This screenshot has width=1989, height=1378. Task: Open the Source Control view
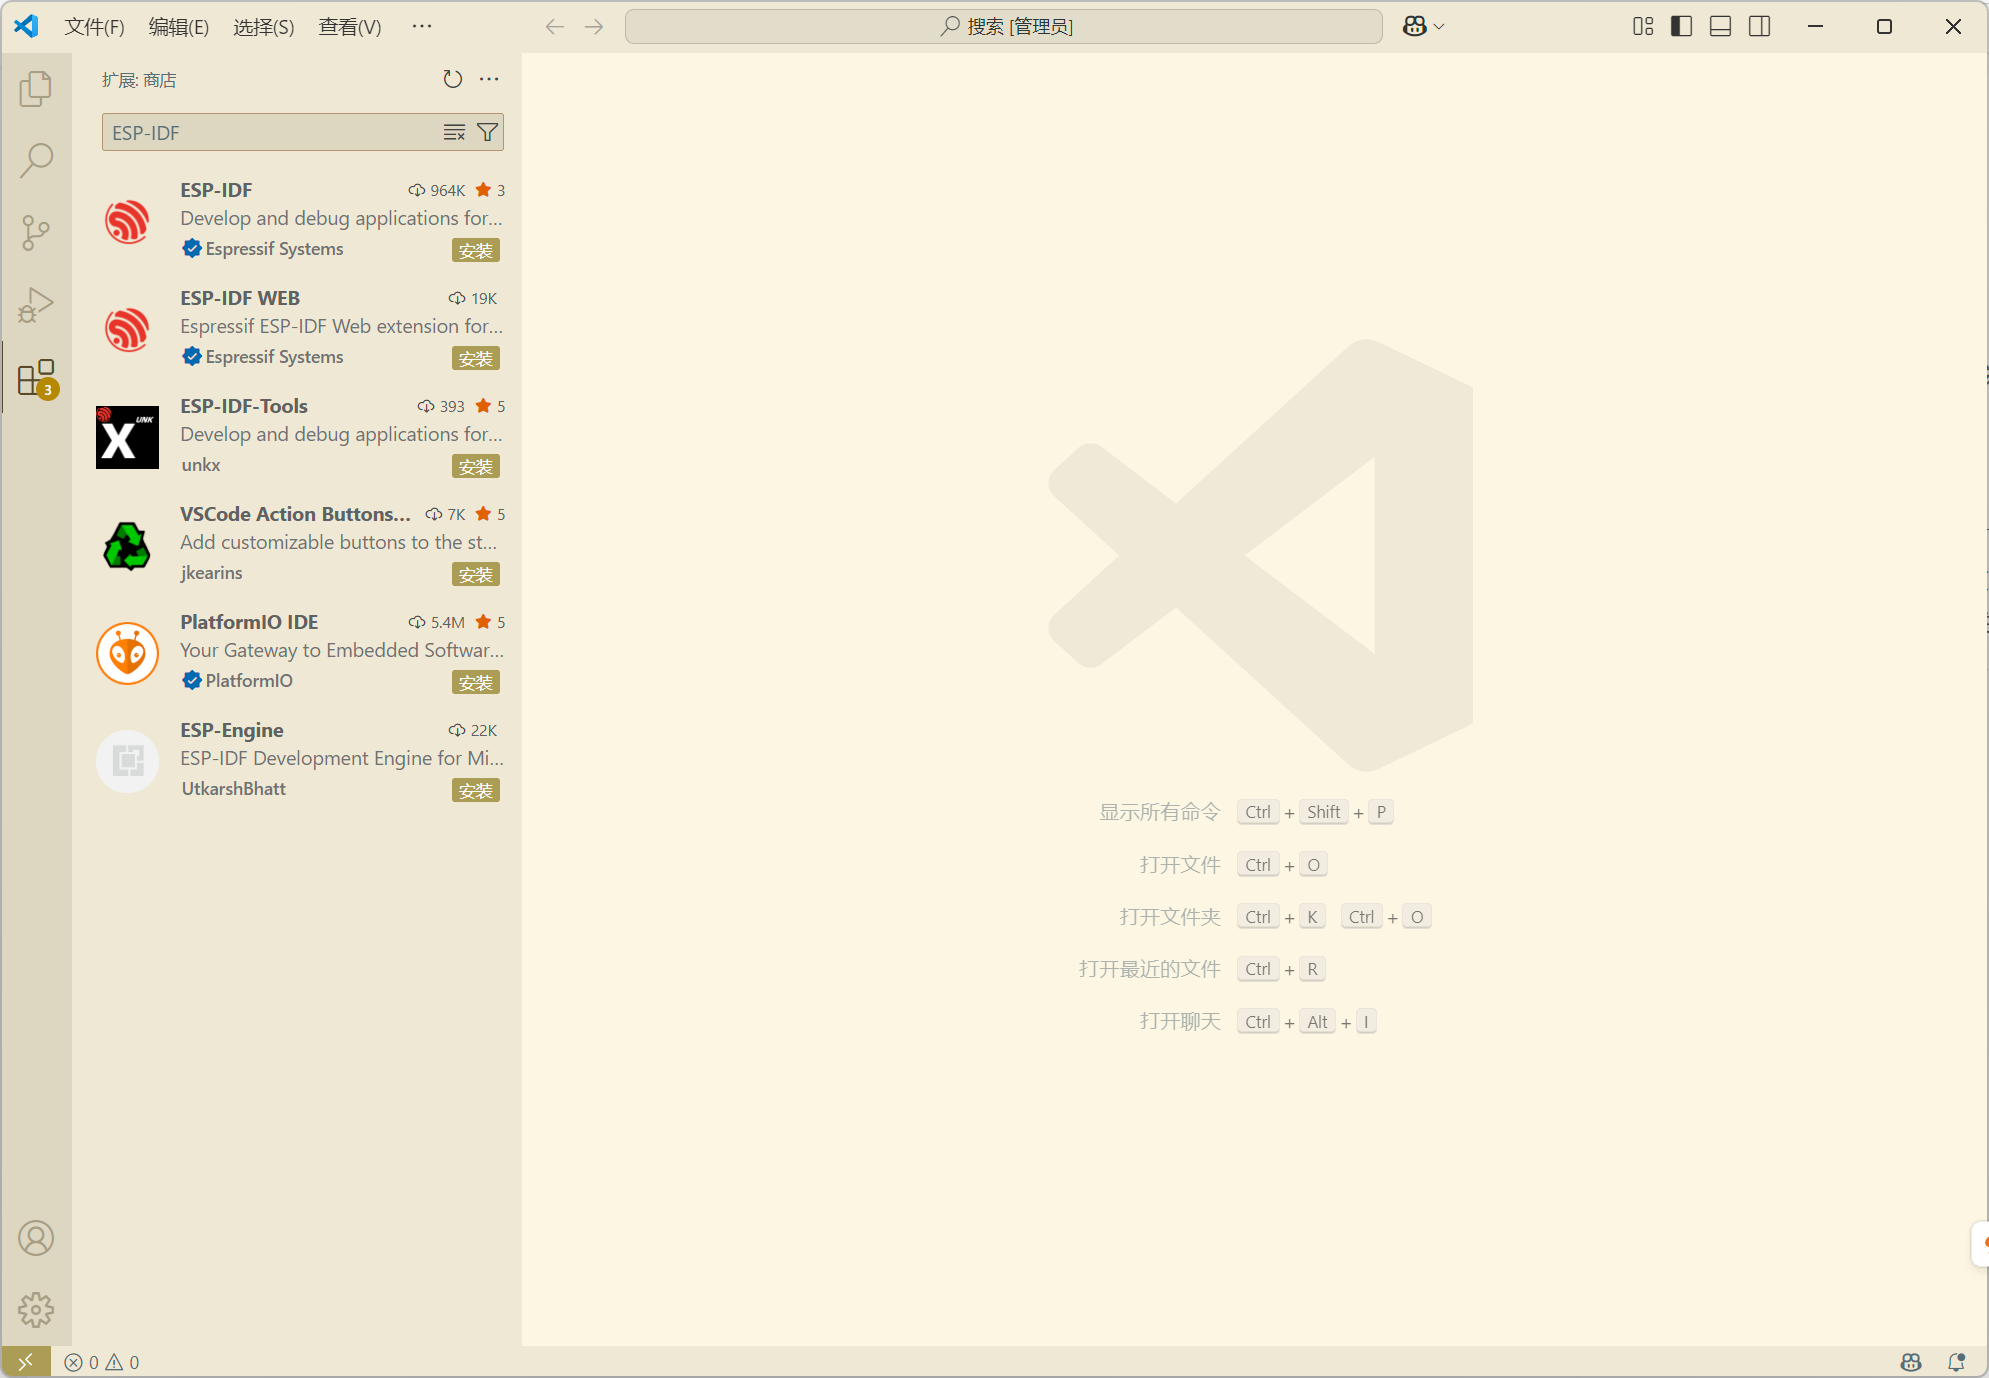pos(36,233)
